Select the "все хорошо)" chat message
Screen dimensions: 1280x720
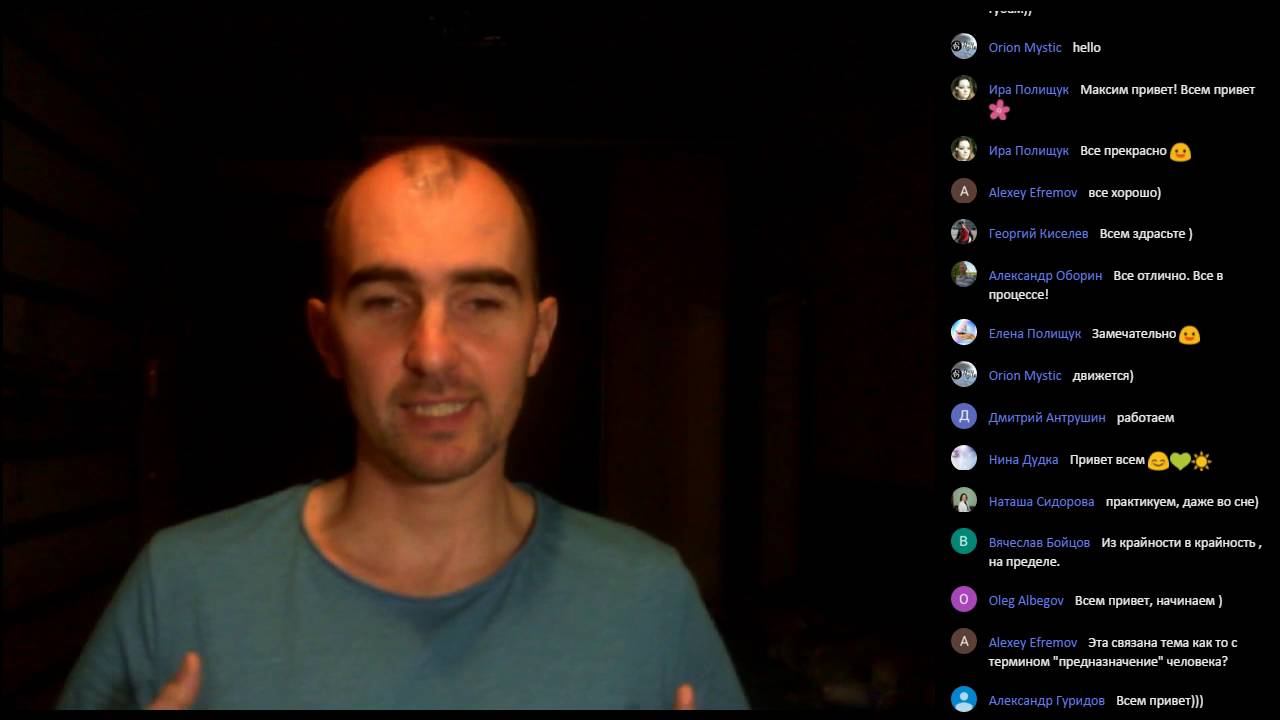(1124, 192)
